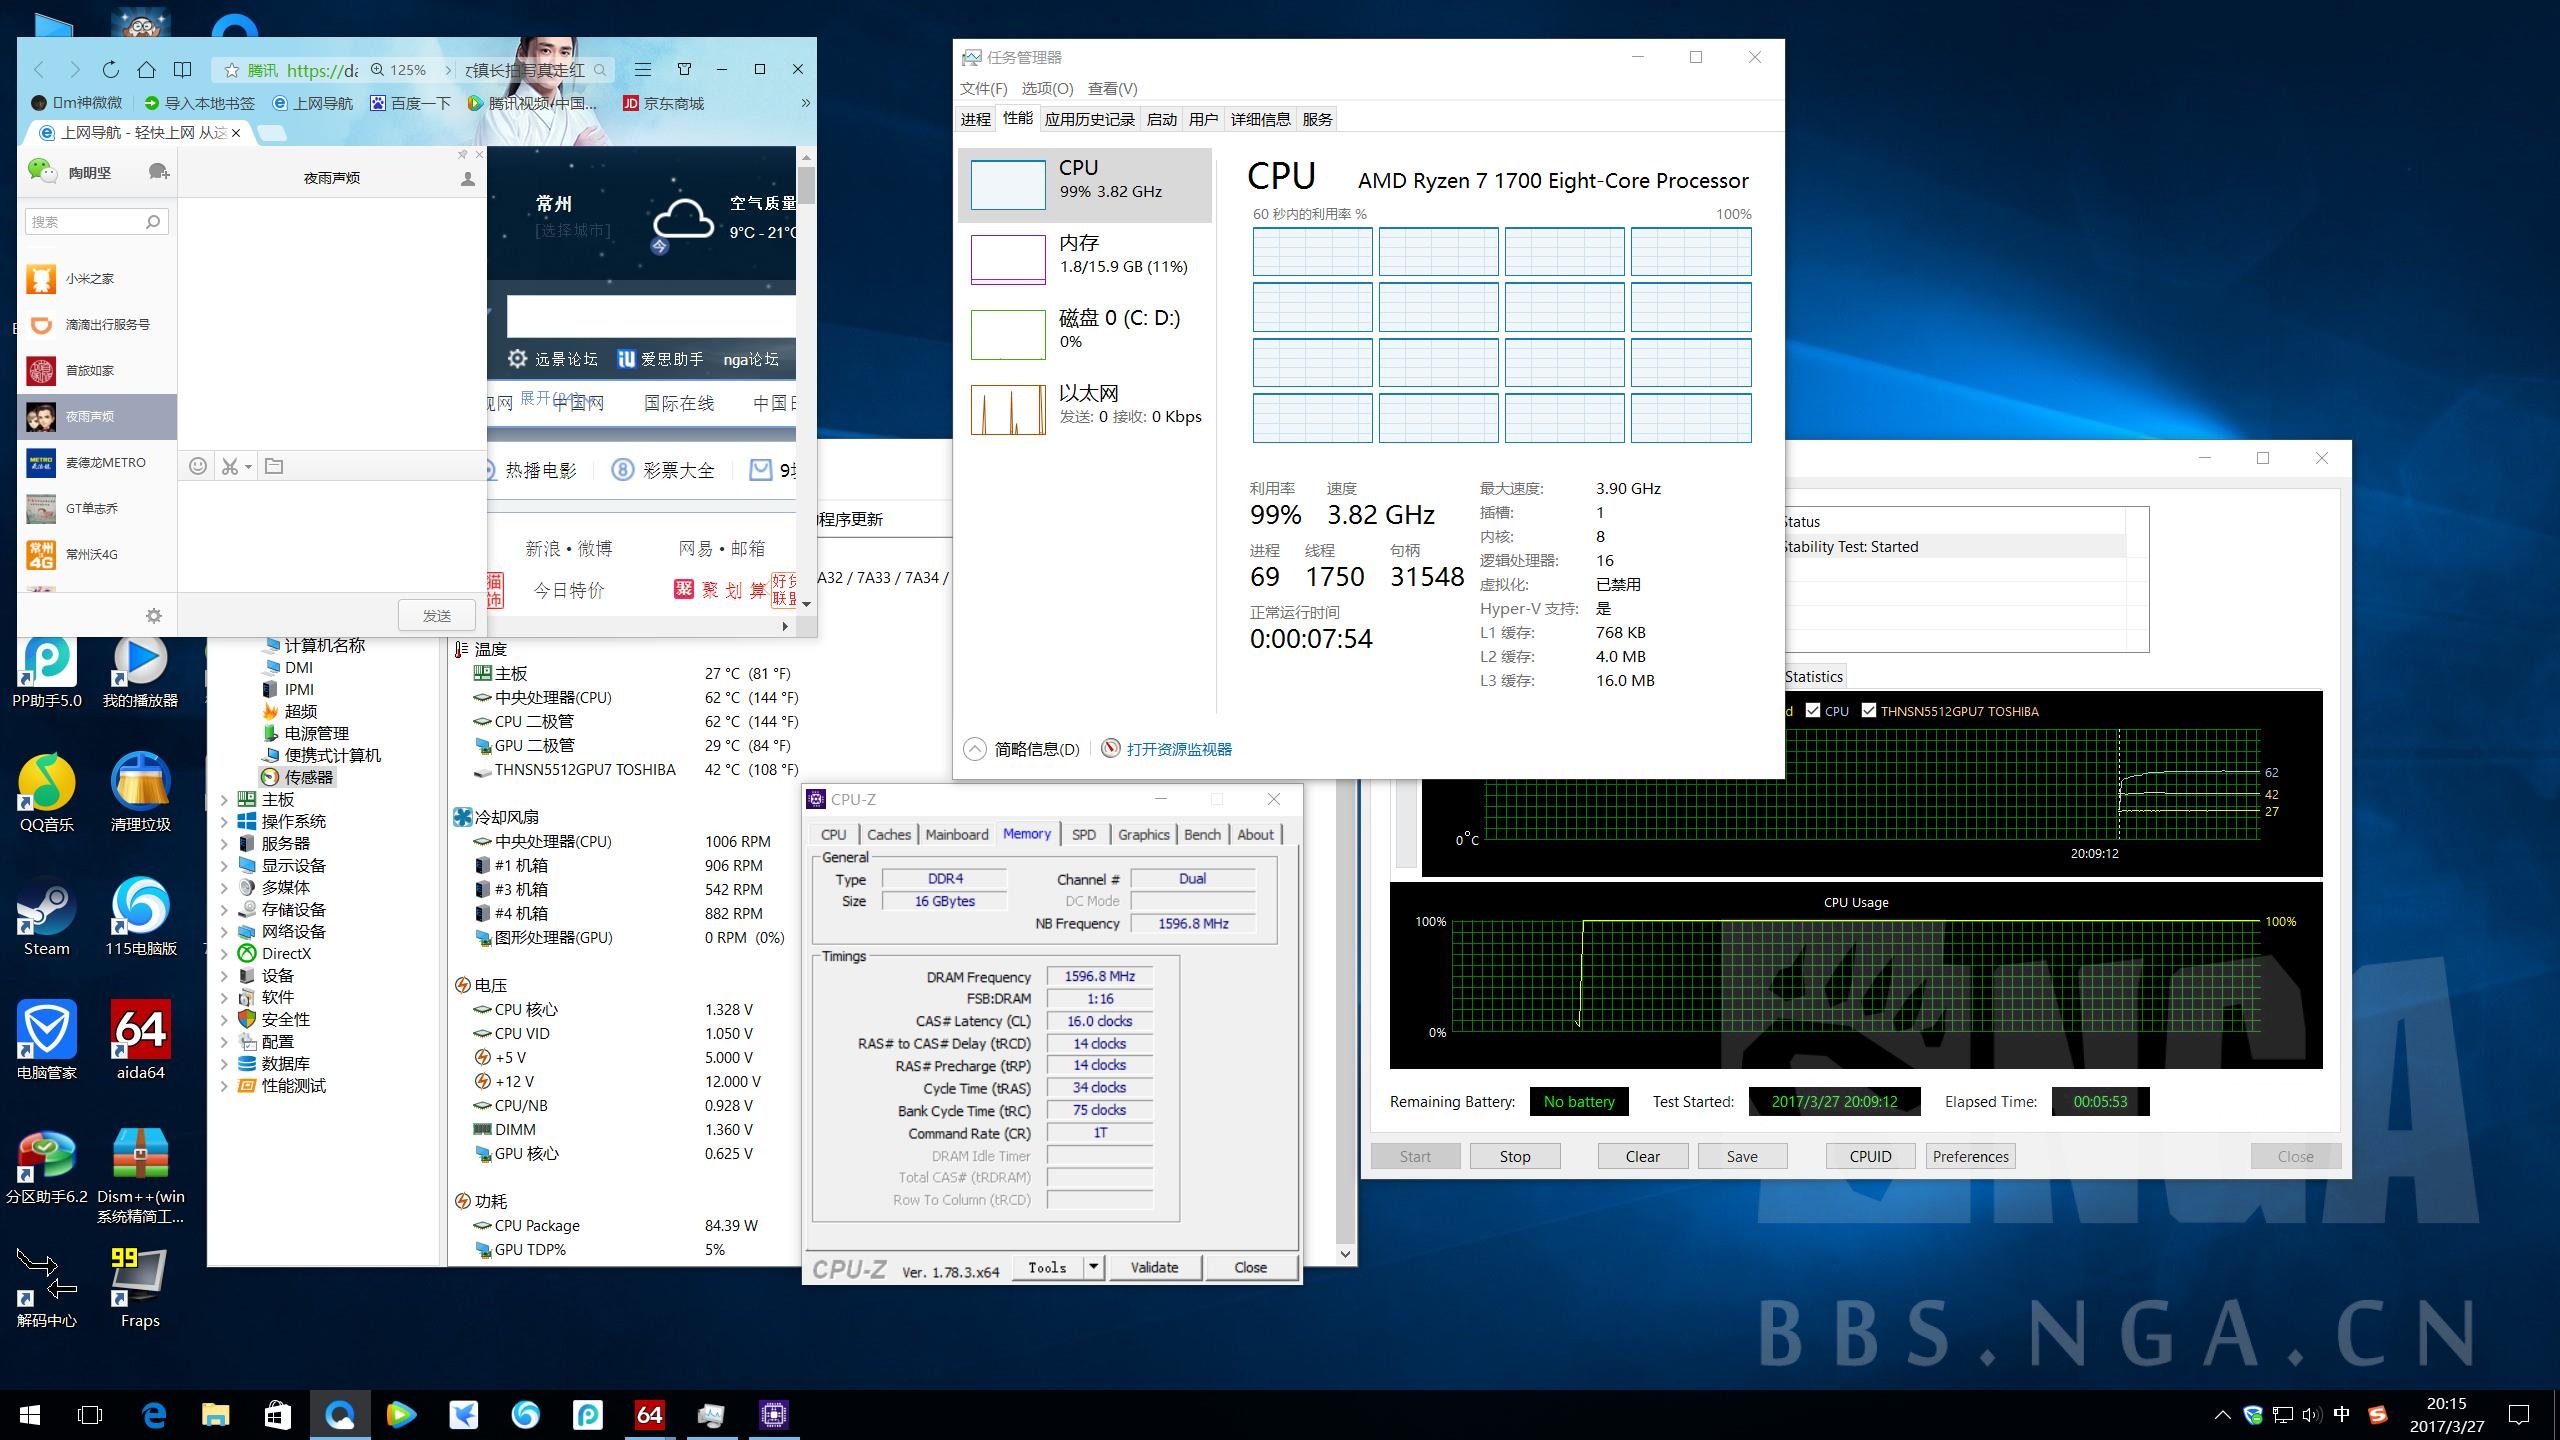Viewport: 2560px width, 1440px height.
Task: Open 麦德龙METRO chat in WeChat list
Action: [97, 463]
